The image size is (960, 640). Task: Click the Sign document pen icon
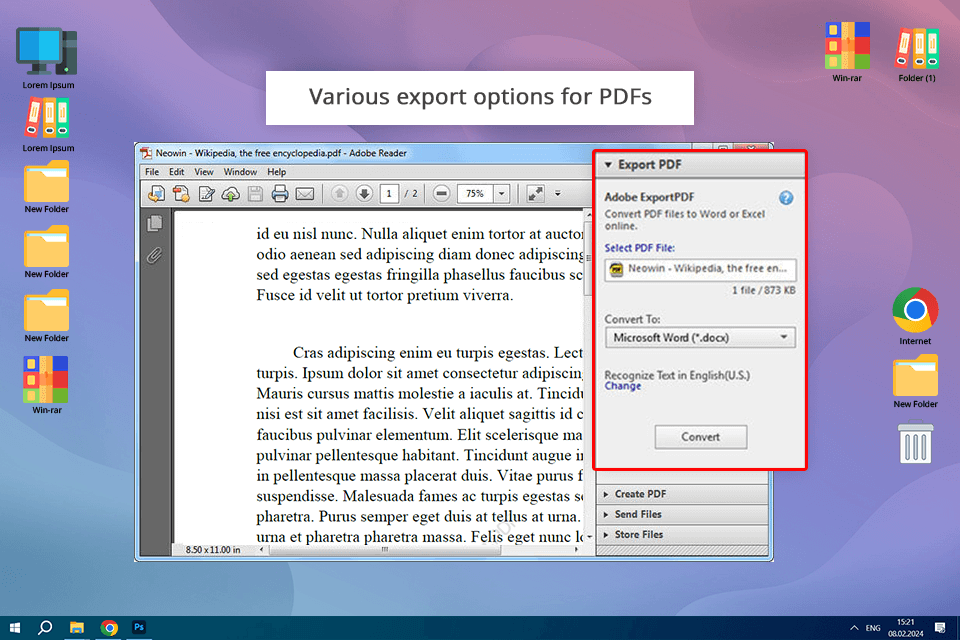click(206, 194)
